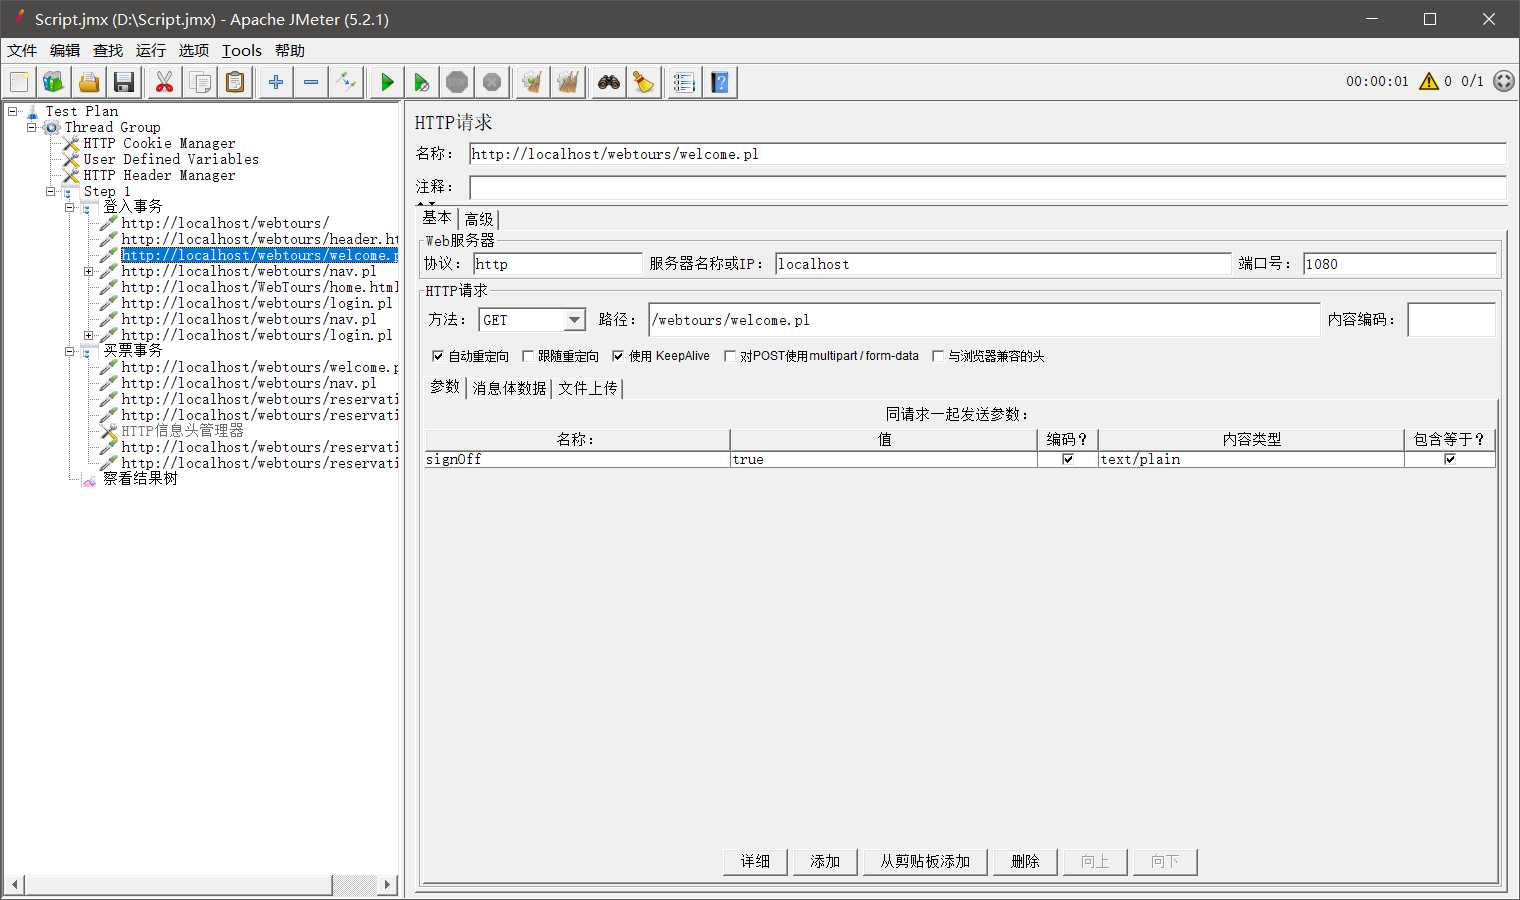Start the test with green play icon
This screenshot has width=1520, height=900.
tap(387, 82)
